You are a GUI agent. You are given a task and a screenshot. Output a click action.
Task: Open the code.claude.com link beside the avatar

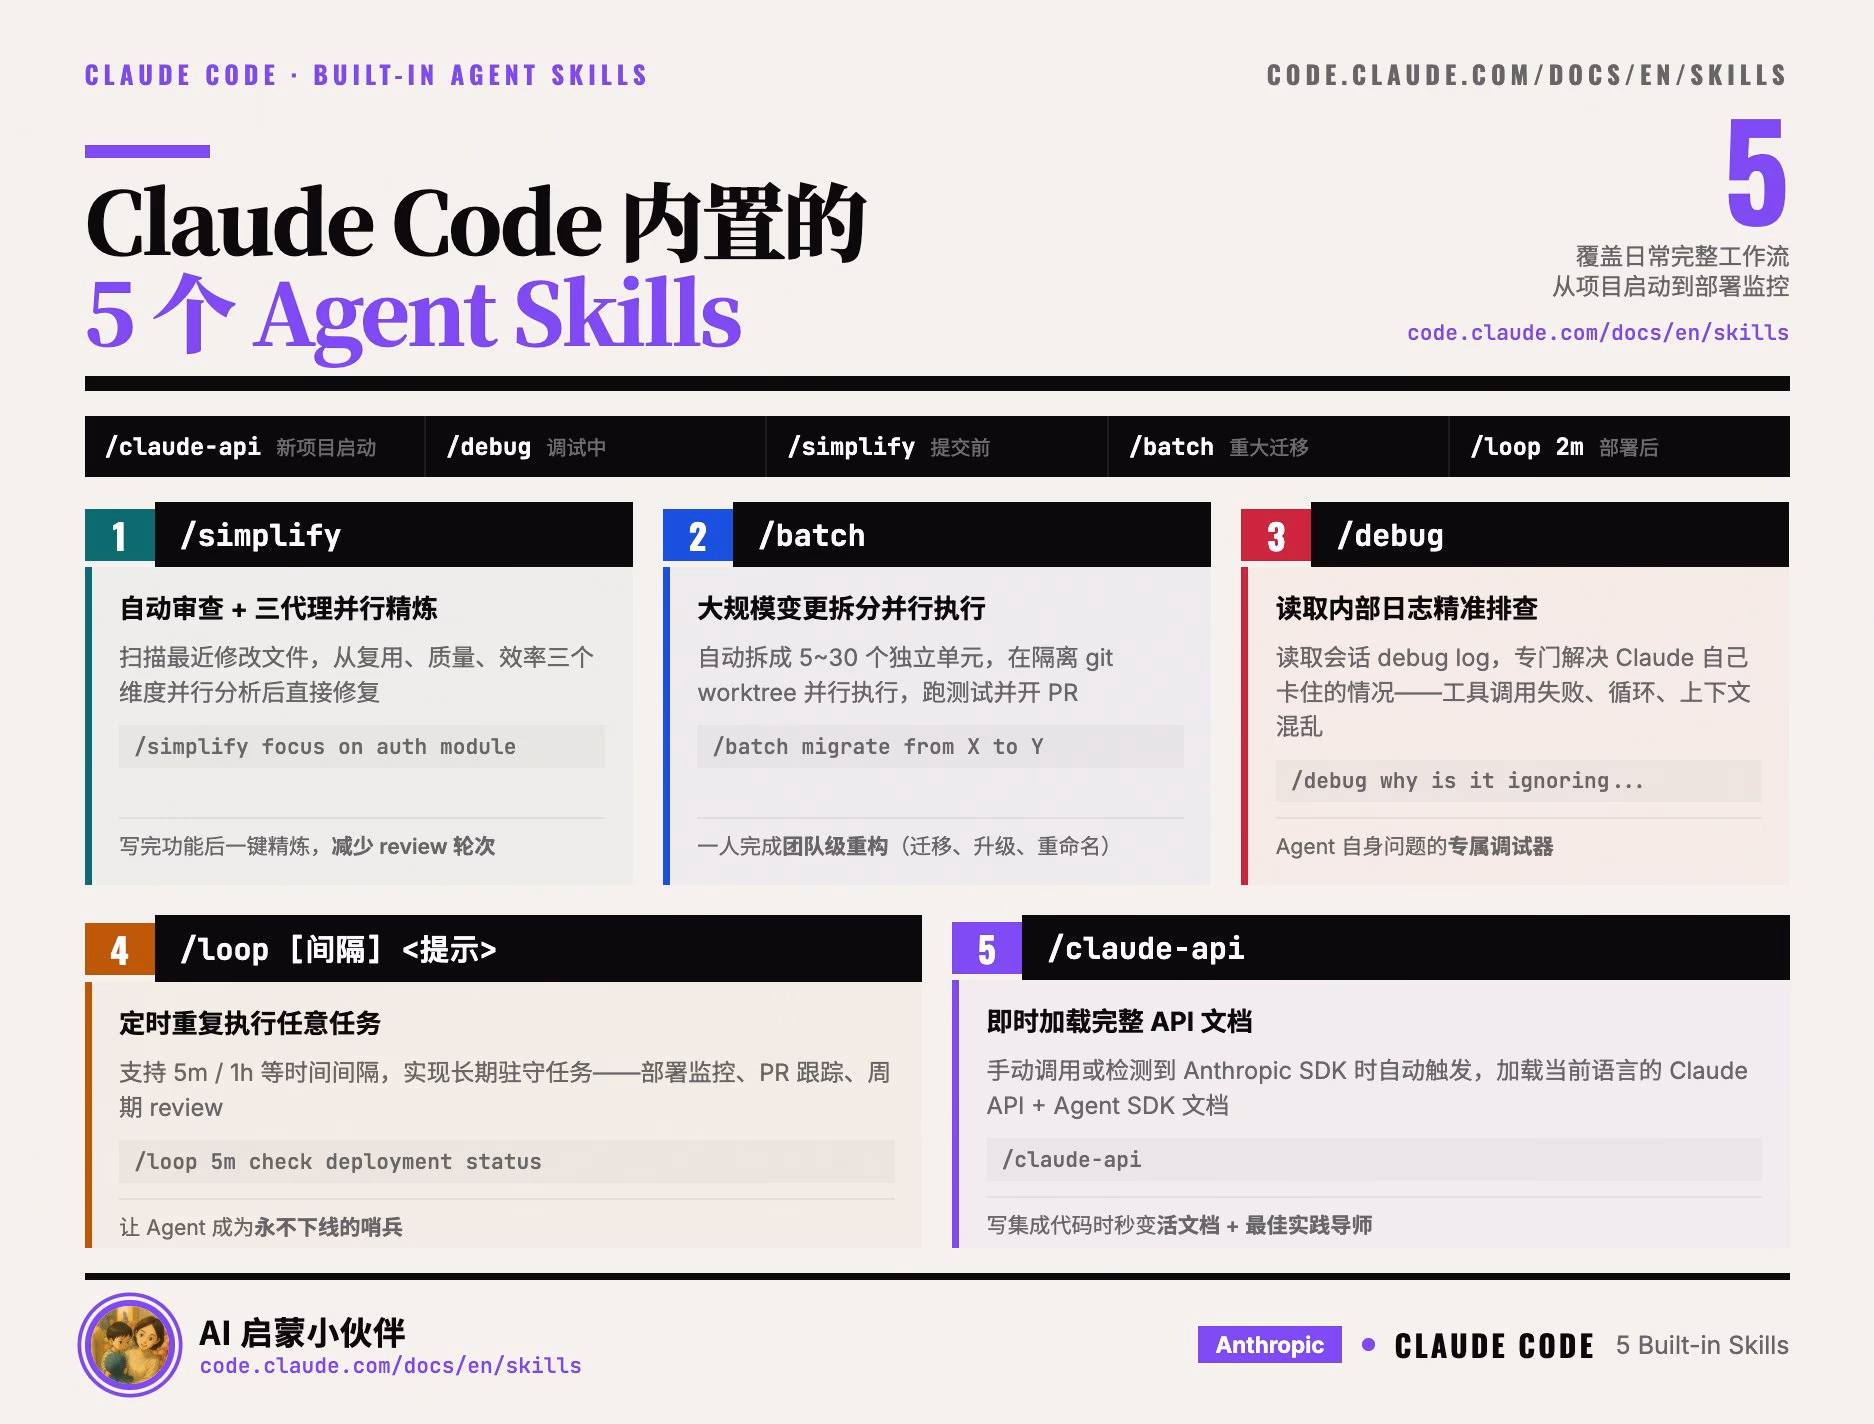(390, 1366)
